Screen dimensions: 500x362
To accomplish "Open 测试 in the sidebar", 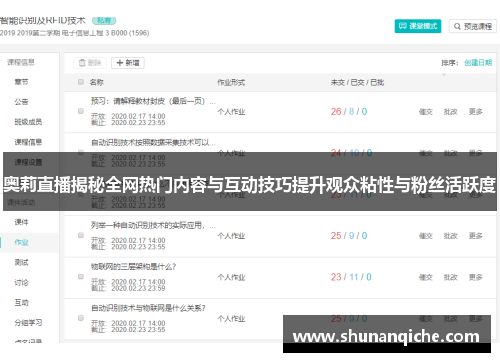I will [21, 262].
